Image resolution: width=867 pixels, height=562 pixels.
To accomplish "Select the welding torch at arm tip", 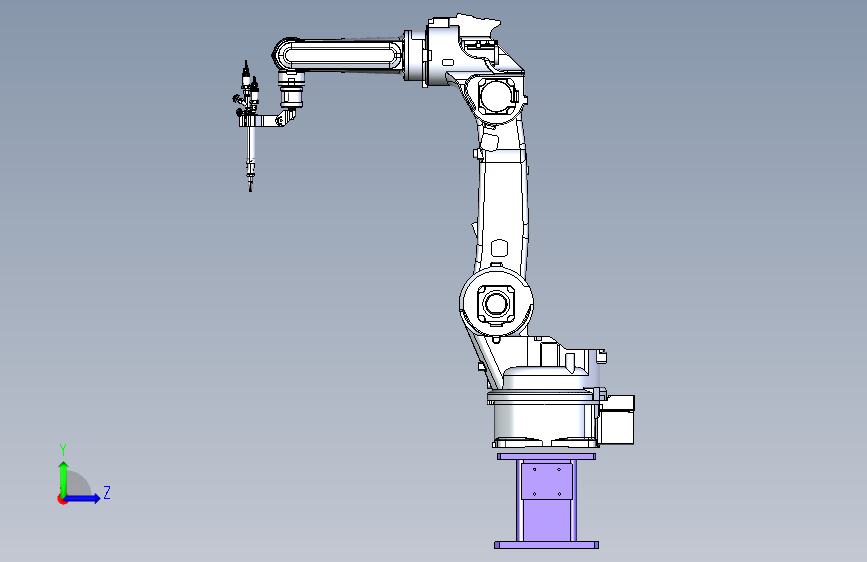I will pyautogui.click(x=249, y=126).
